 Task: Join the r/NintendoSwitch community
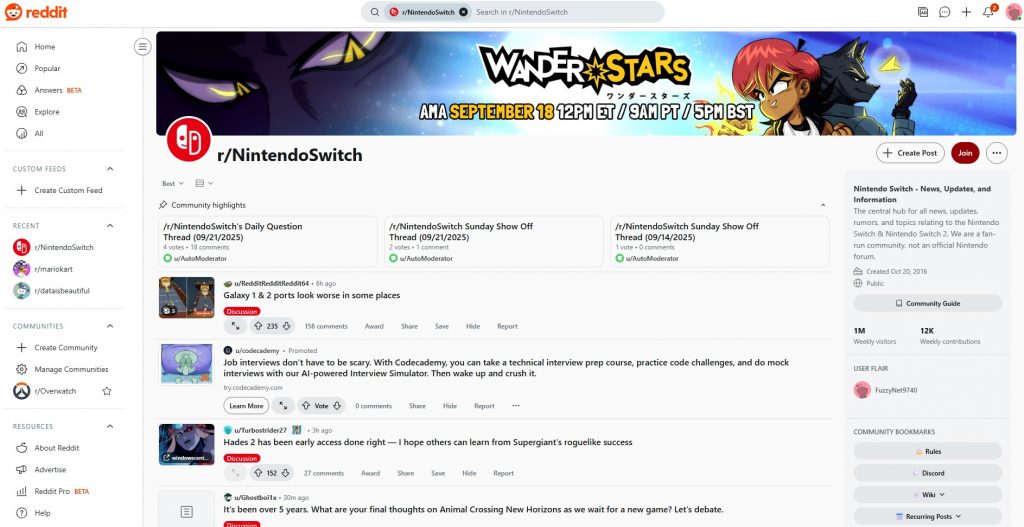tap(965, 153)
